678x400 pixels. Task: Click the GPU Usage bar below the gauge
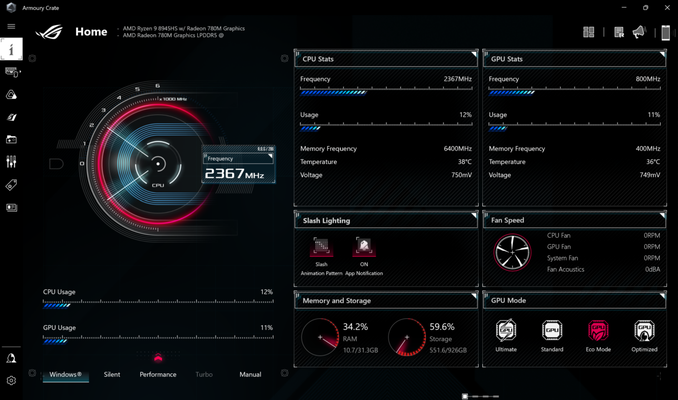pos(158,339)
